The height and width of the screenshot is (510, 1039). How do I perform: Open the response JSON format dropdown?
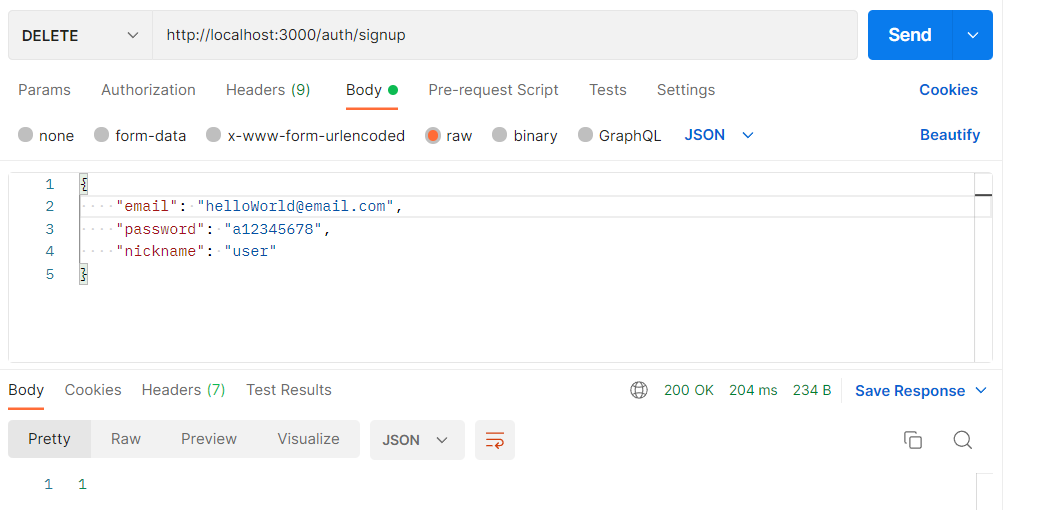pyautogui.click(x=417, y=440)
